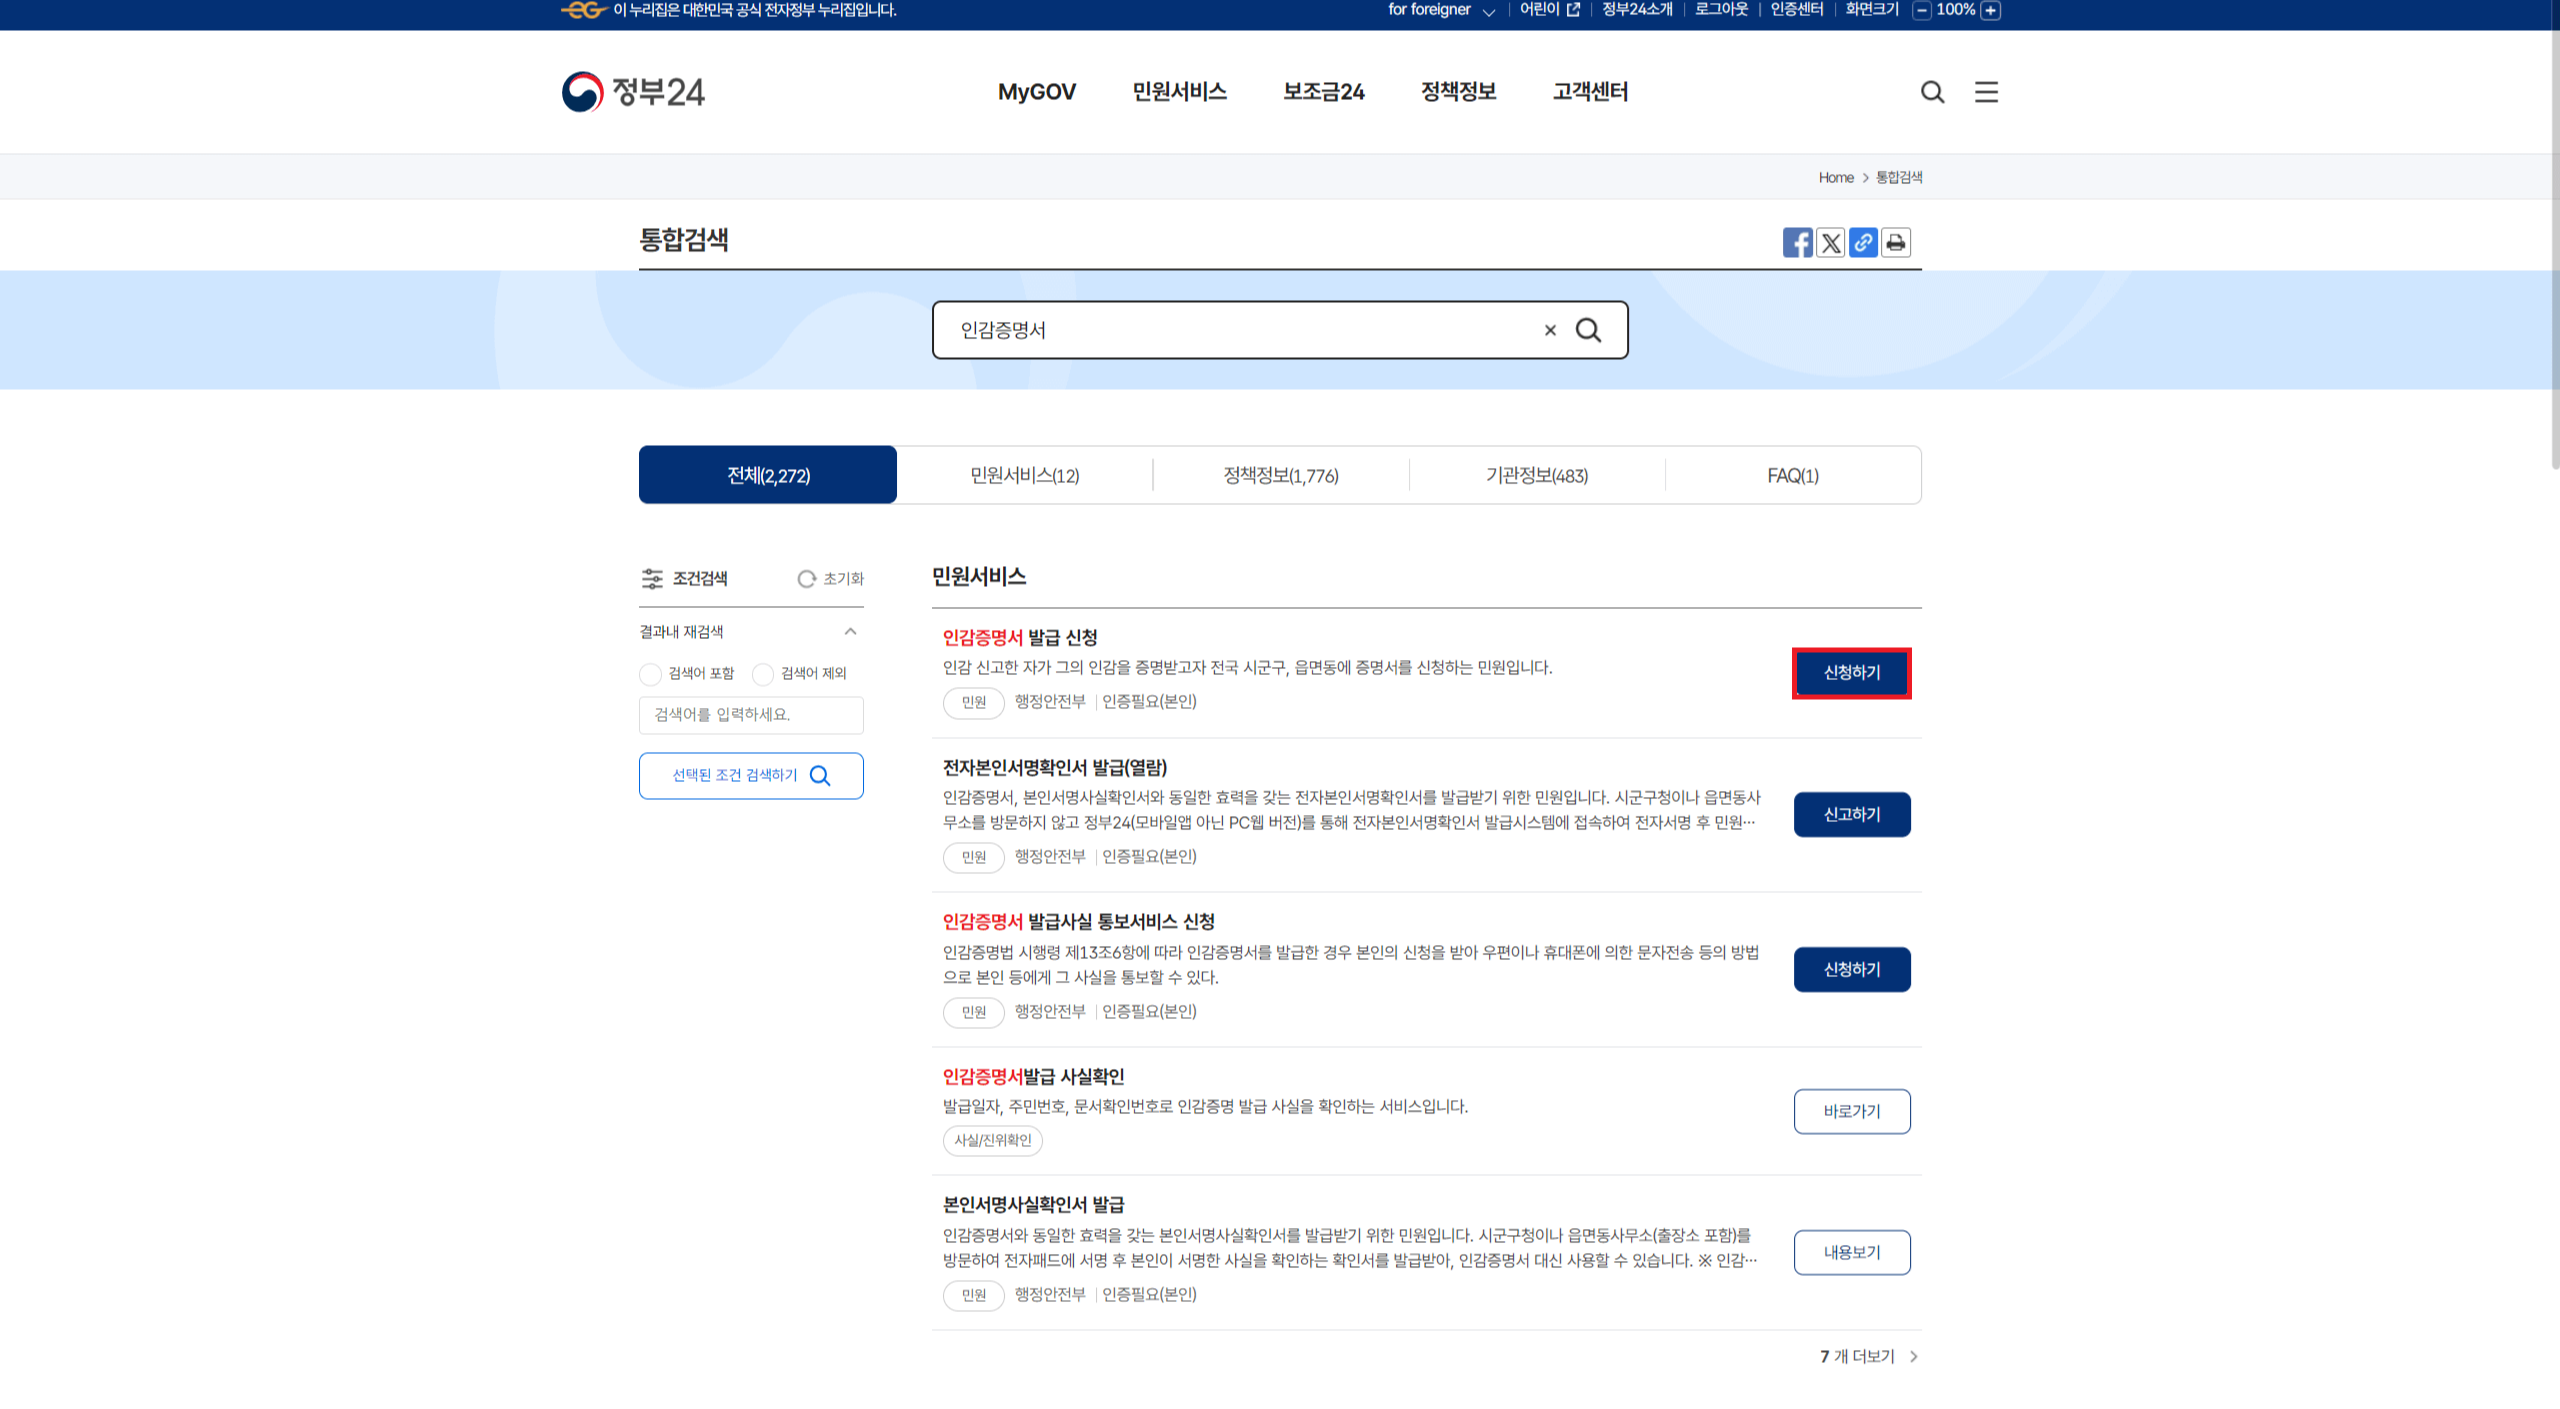
Task: Clear the 인감증명서 search term with X icon
Action: pos(1550,330)
